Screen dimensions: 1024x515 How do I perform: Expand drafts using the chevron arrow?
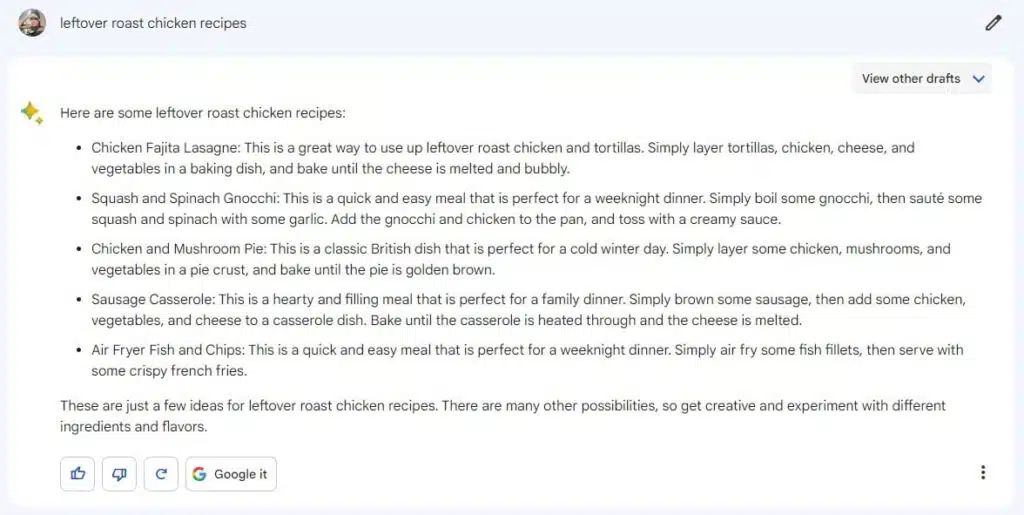click(x=978, y=78)
